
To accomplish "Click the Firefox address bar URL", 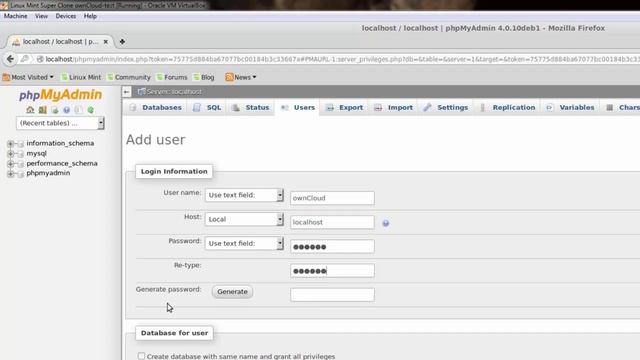I will click(342, 59).
